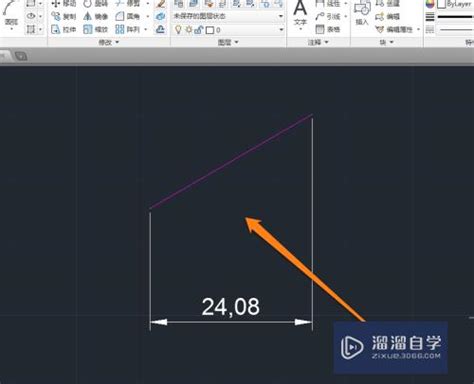The width and height of the screenshot is (474, 384).
Task: Expand the Trim tool dropdown arrow
Action: 147,3
